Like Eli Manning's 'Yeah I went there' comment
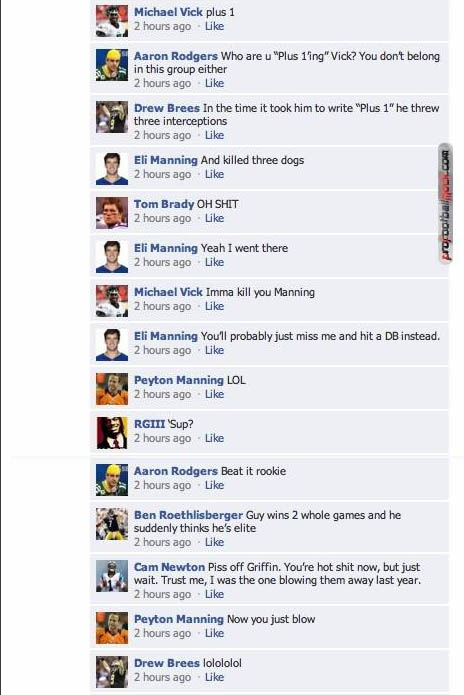This screenshot has width=464, height=695. pyautogui.click(x=214, y=262)
